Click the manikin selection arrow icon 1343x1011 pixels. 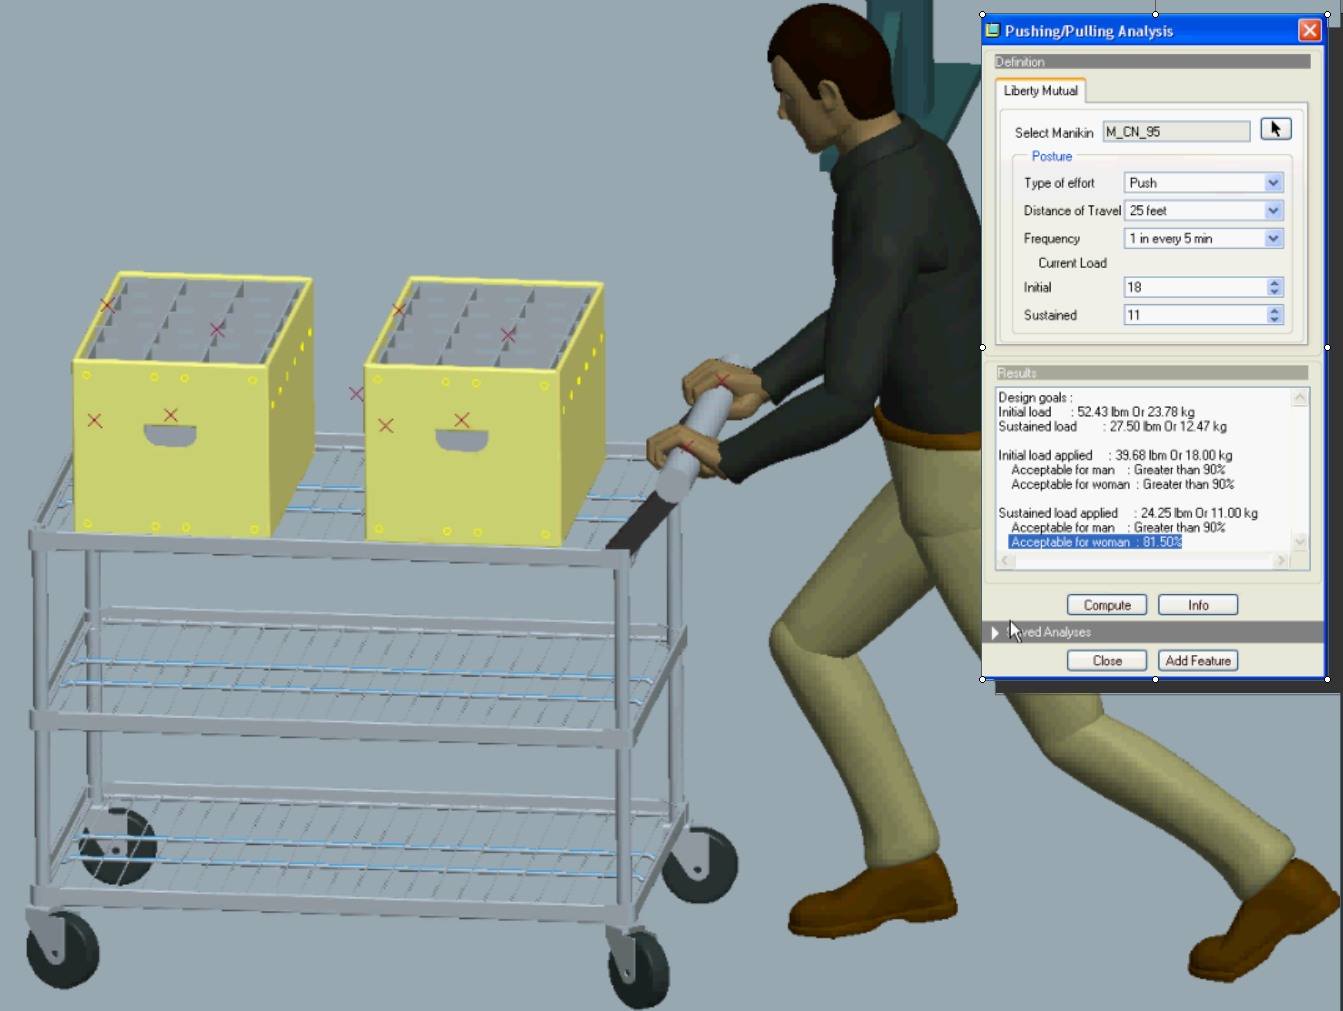coord(1275,129)
